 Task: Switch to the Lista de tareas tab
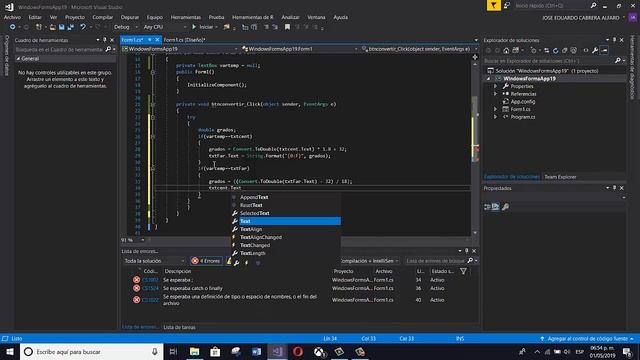pos(179,327)
